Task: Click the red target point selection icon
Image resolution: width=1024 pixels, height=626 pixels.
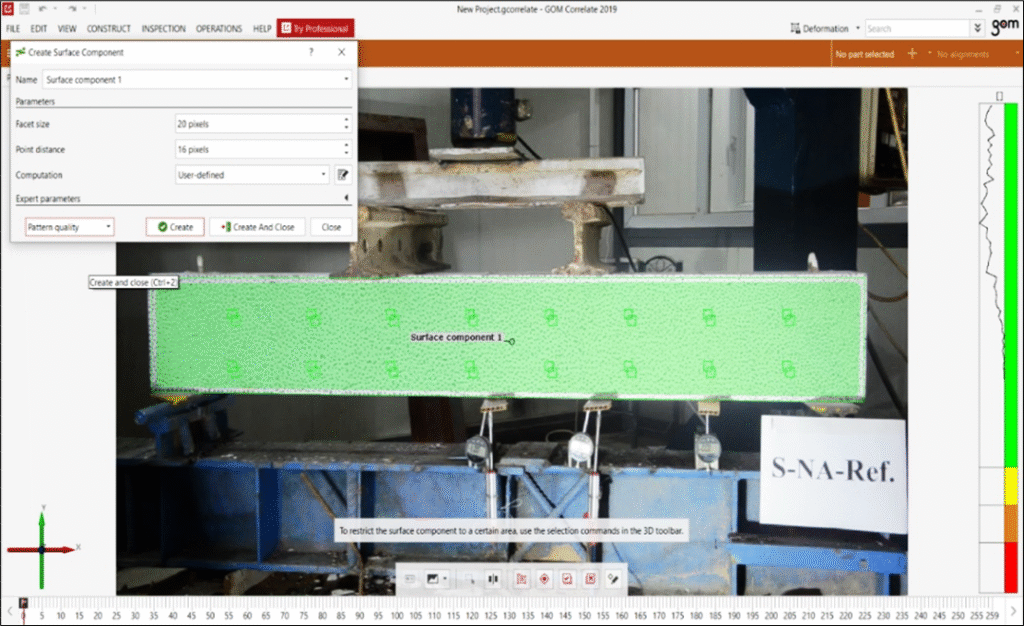Action: [544, 579]
